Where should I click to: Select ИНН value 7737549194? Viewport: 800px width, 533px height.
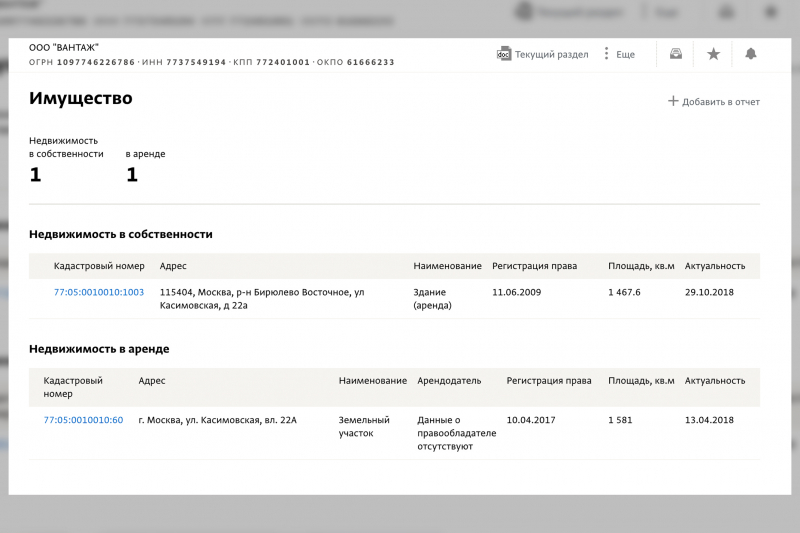pos(196,62)
